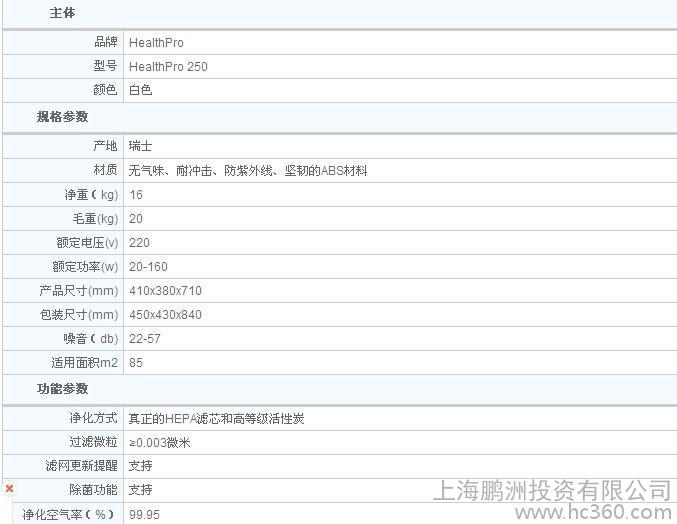Select the HealthPro 250 model value
This screenshot has height=524, width=677.
(168, 67)
